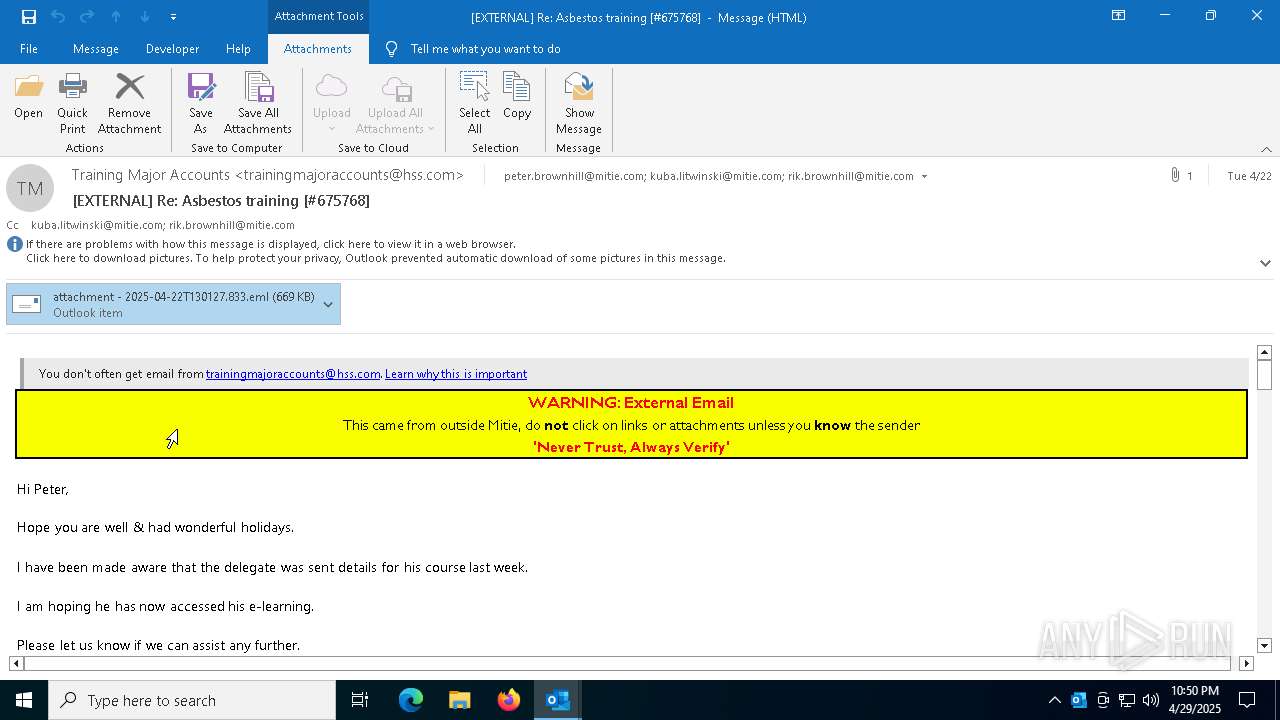Open the File menu
Image resolution: width=1280 pixels, height=720 pixels.
pos(29,49)
